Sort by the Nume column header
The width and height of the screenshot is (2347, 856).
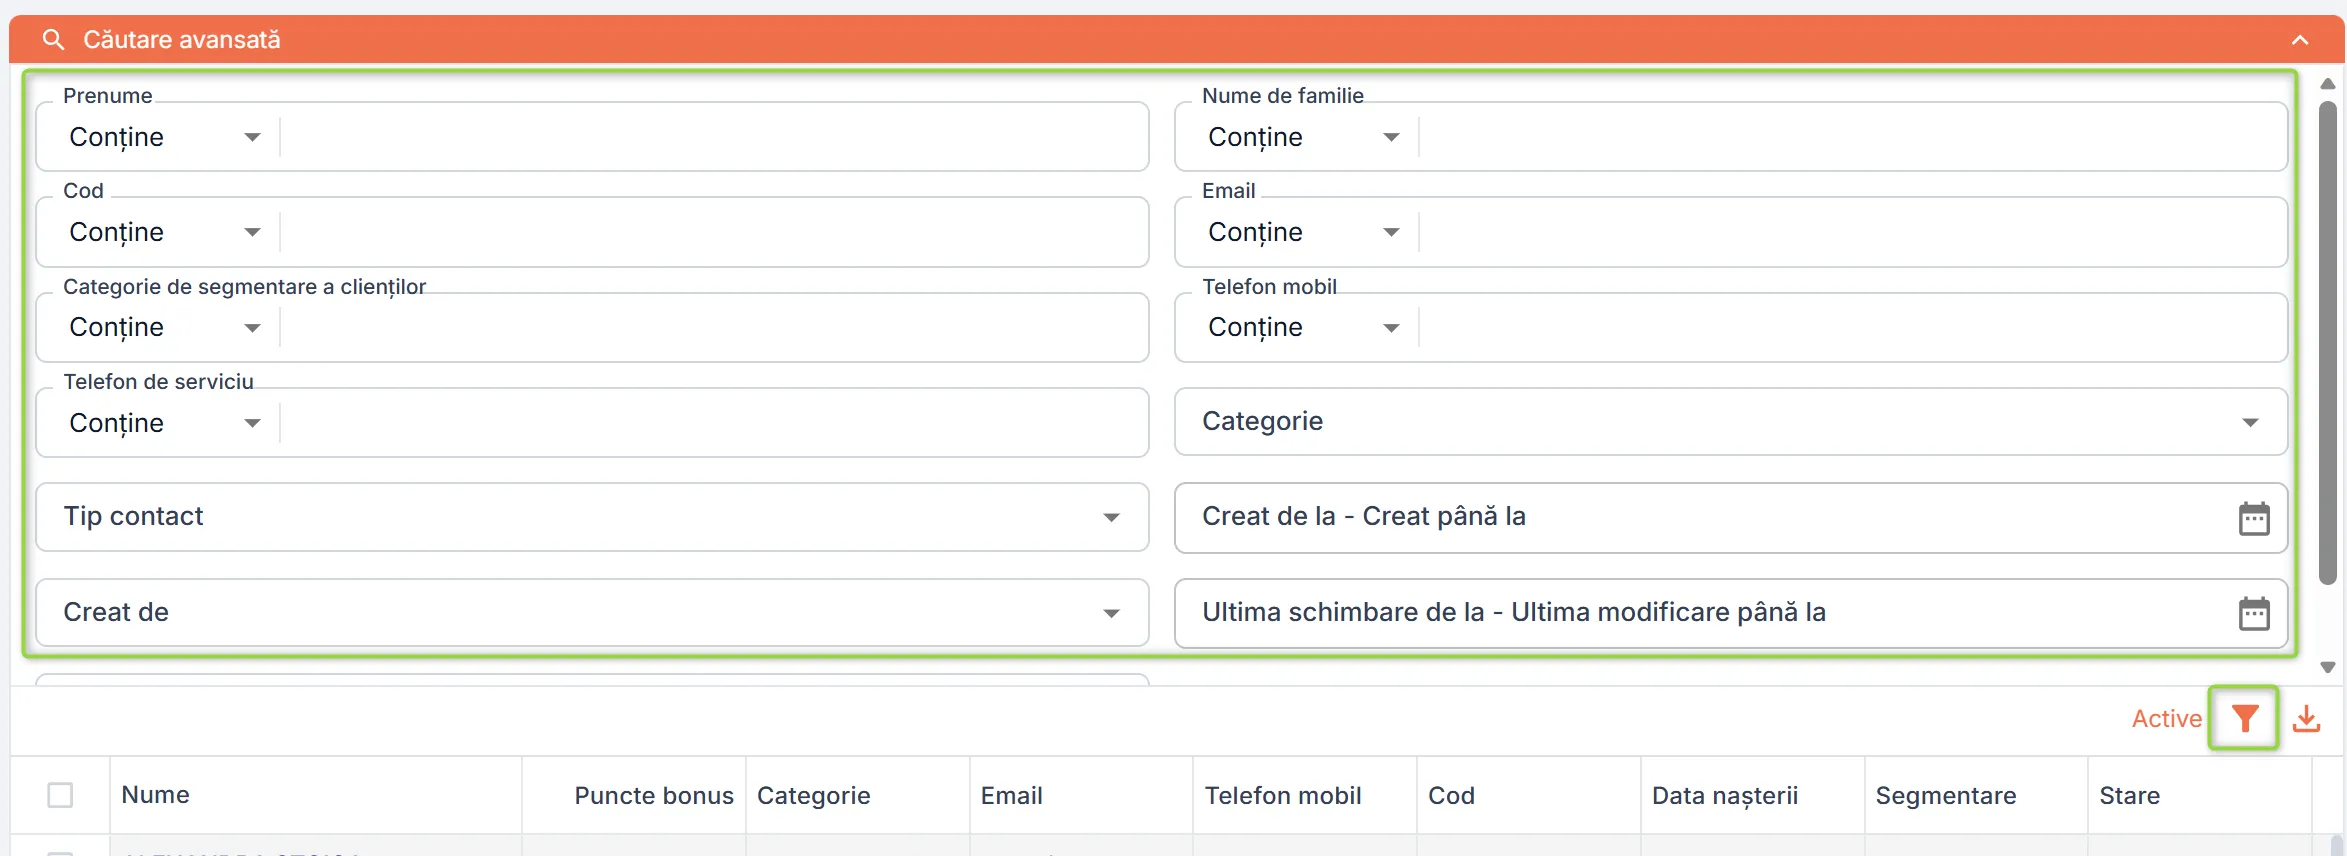155,795
